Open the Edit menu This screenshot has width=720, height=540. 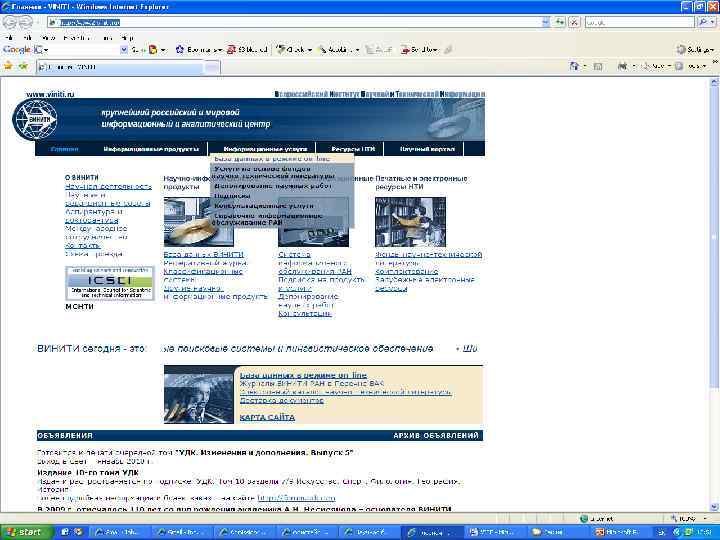[x=27, y=38]
